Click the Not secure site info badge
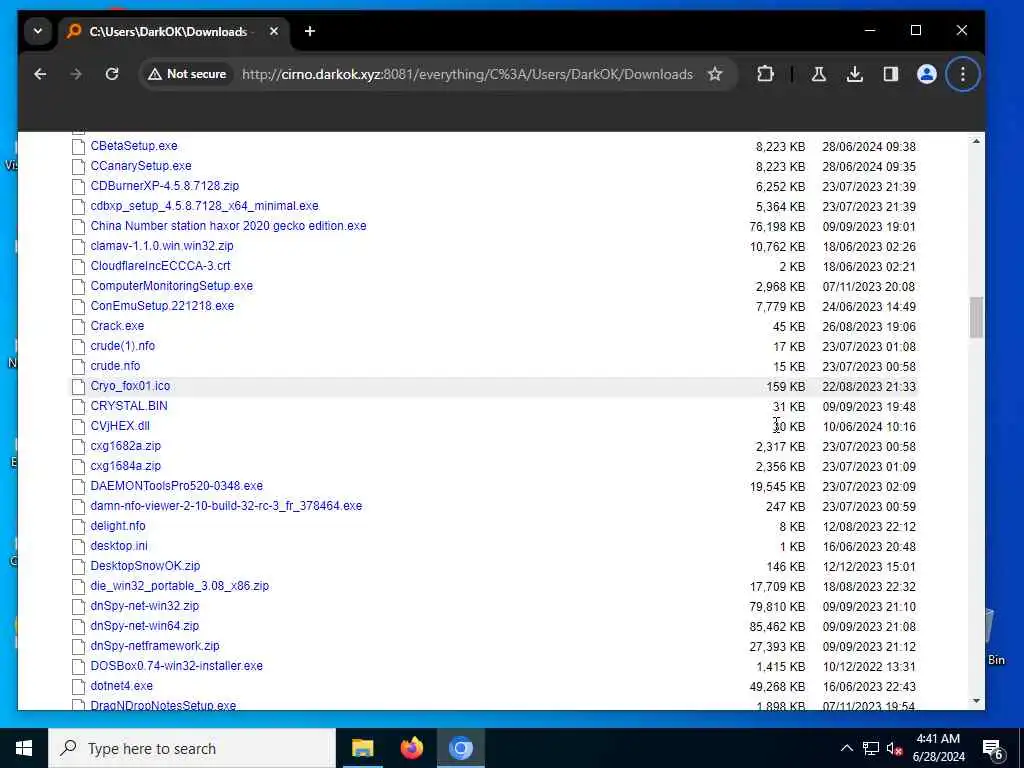This screenshot has width=1024, height=768. 187,74
